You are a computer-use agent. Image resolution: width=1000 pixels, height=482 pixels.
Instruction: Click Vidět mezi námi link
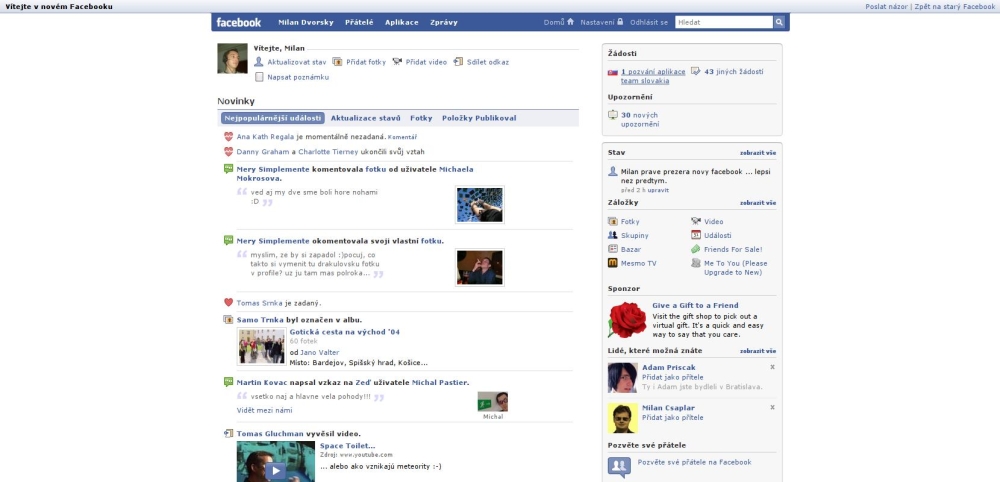(x=265, y=410)
